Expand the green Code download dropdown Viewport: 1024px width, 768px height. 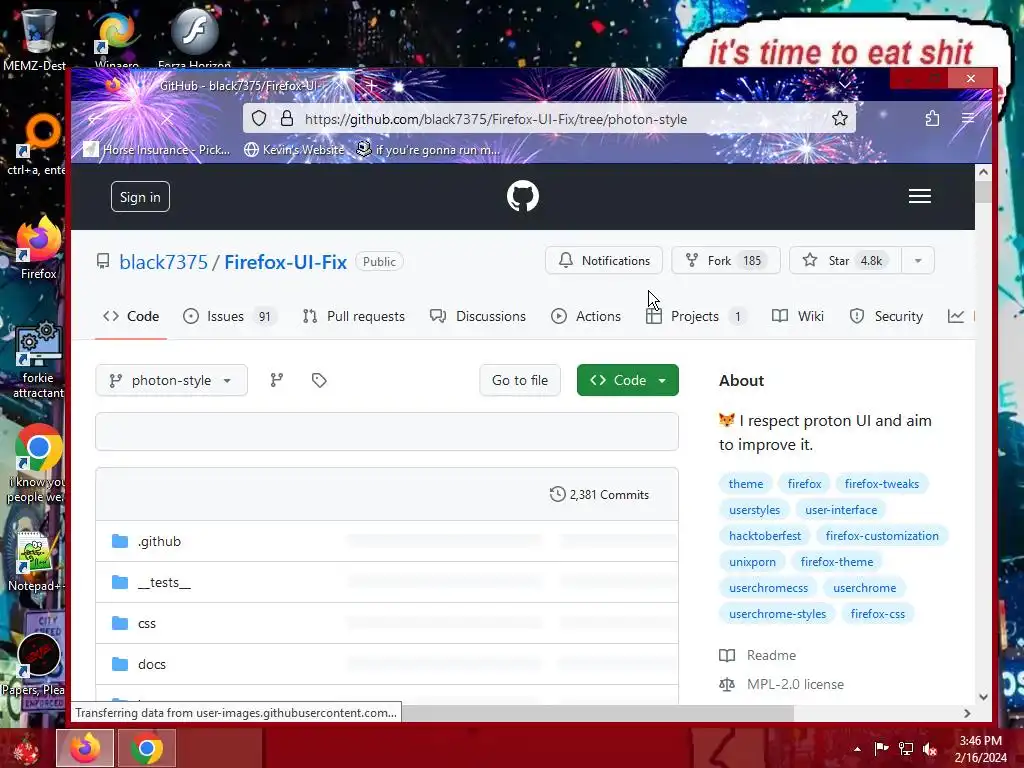pyautogui.click(x=628, y=380)
